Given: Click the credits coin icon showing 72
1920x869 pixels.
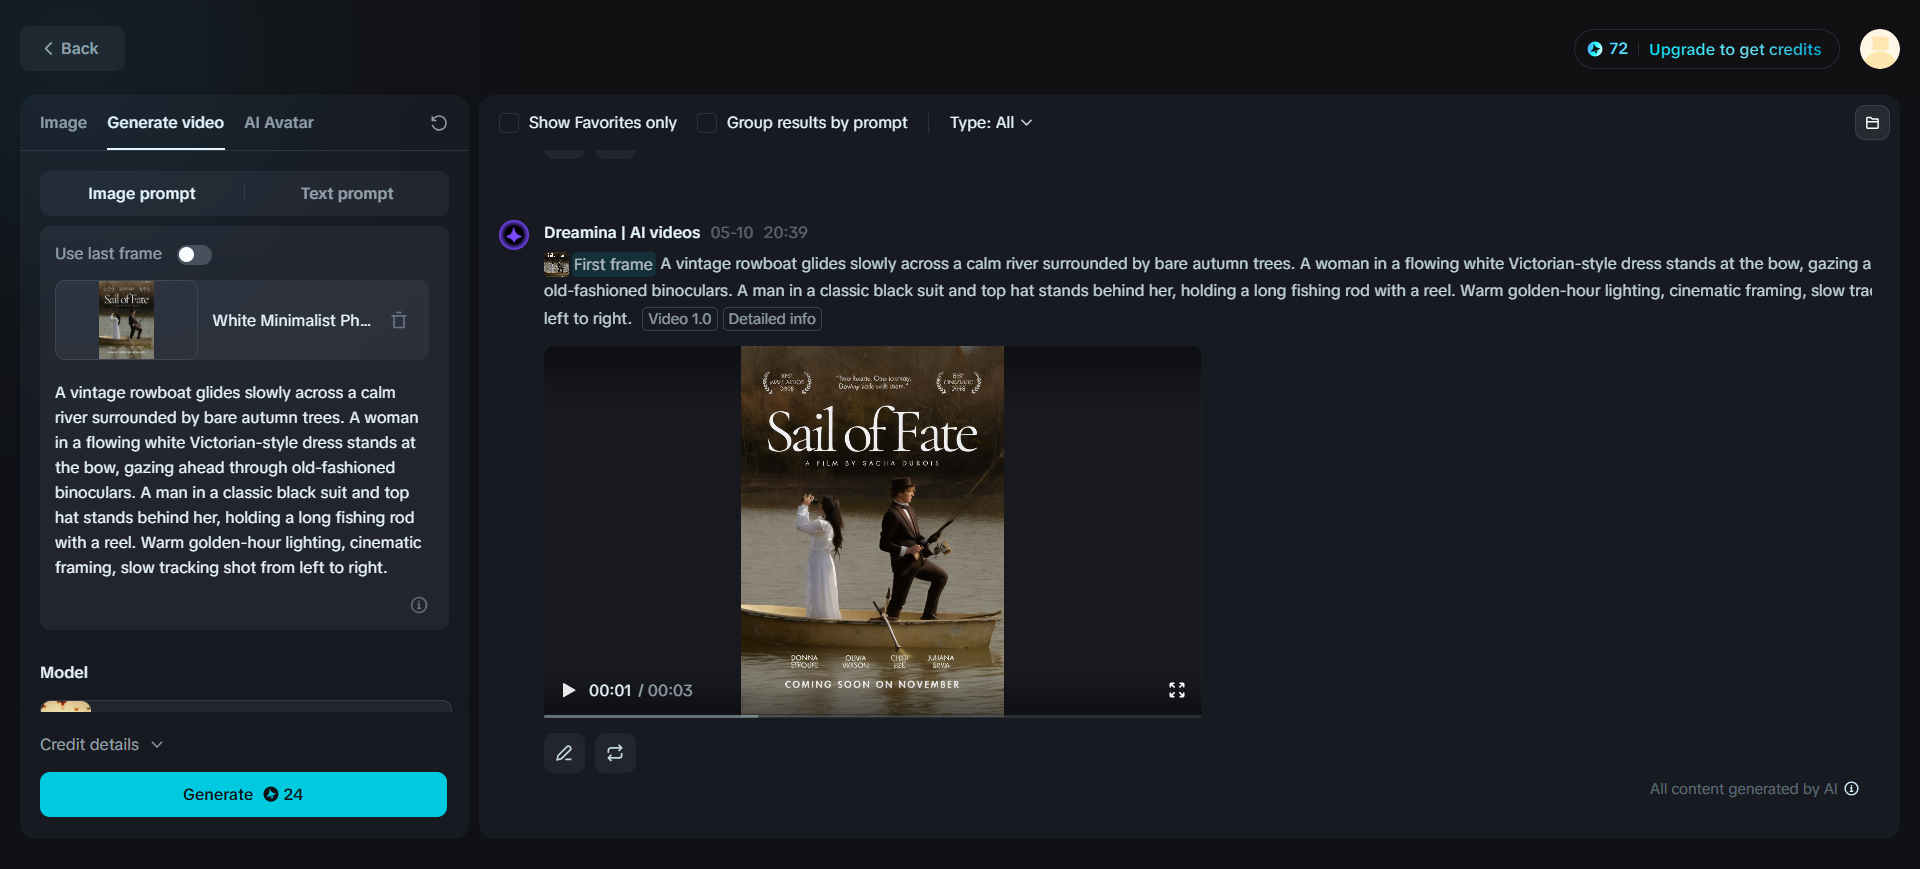Looking at the screenshot, I should pos(1595,49).
